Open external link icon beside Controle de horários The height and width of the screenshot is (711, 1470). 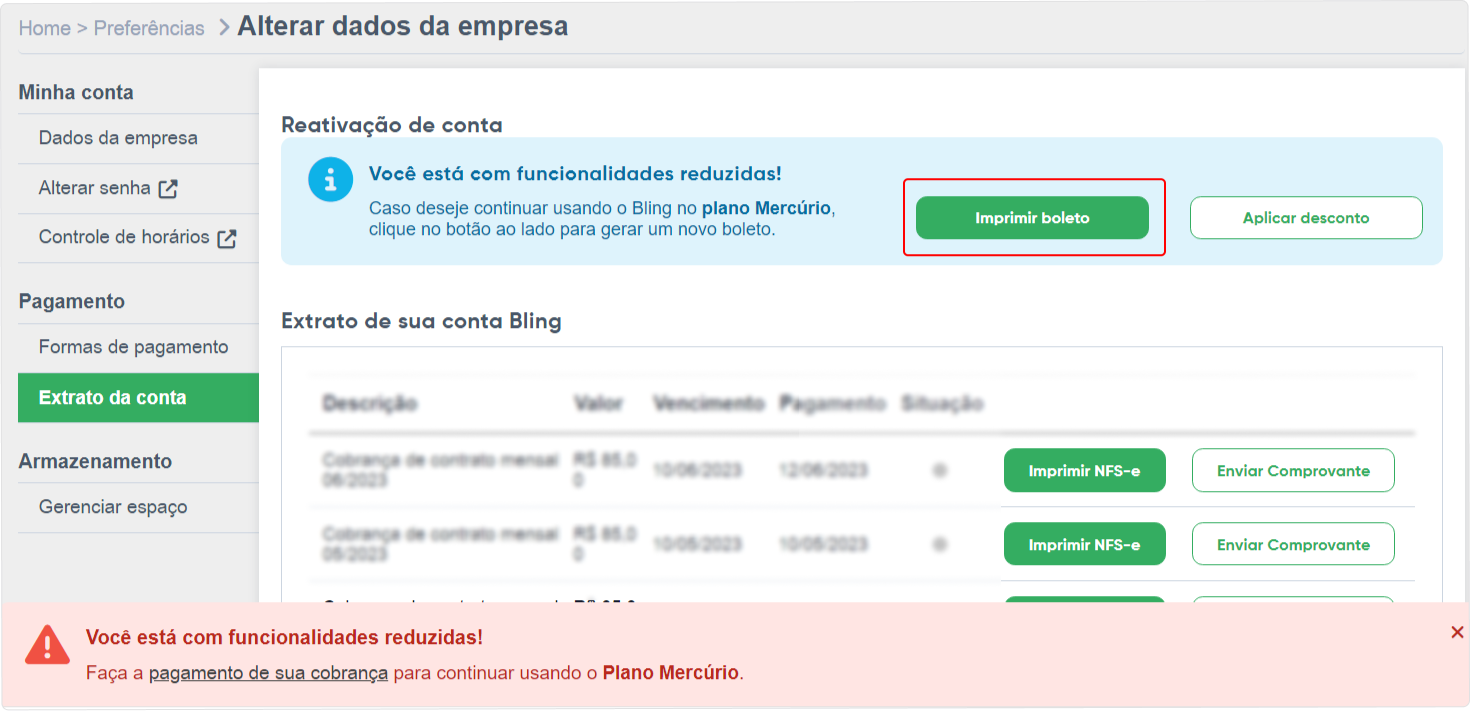(x=227, y=238)
